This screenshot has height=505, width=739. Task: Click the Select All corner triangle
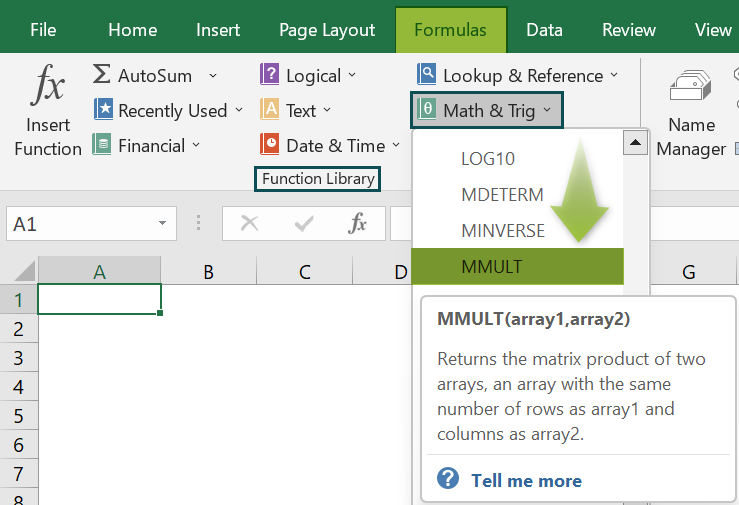[x=25, y=271]
